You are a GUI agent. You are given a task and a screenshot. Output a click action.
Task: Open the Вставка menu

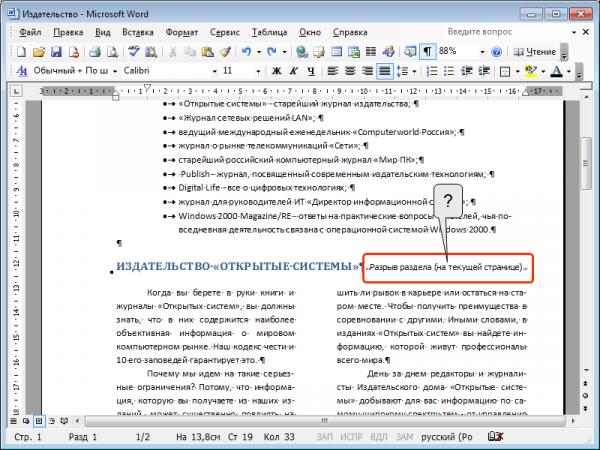(138, 32)
